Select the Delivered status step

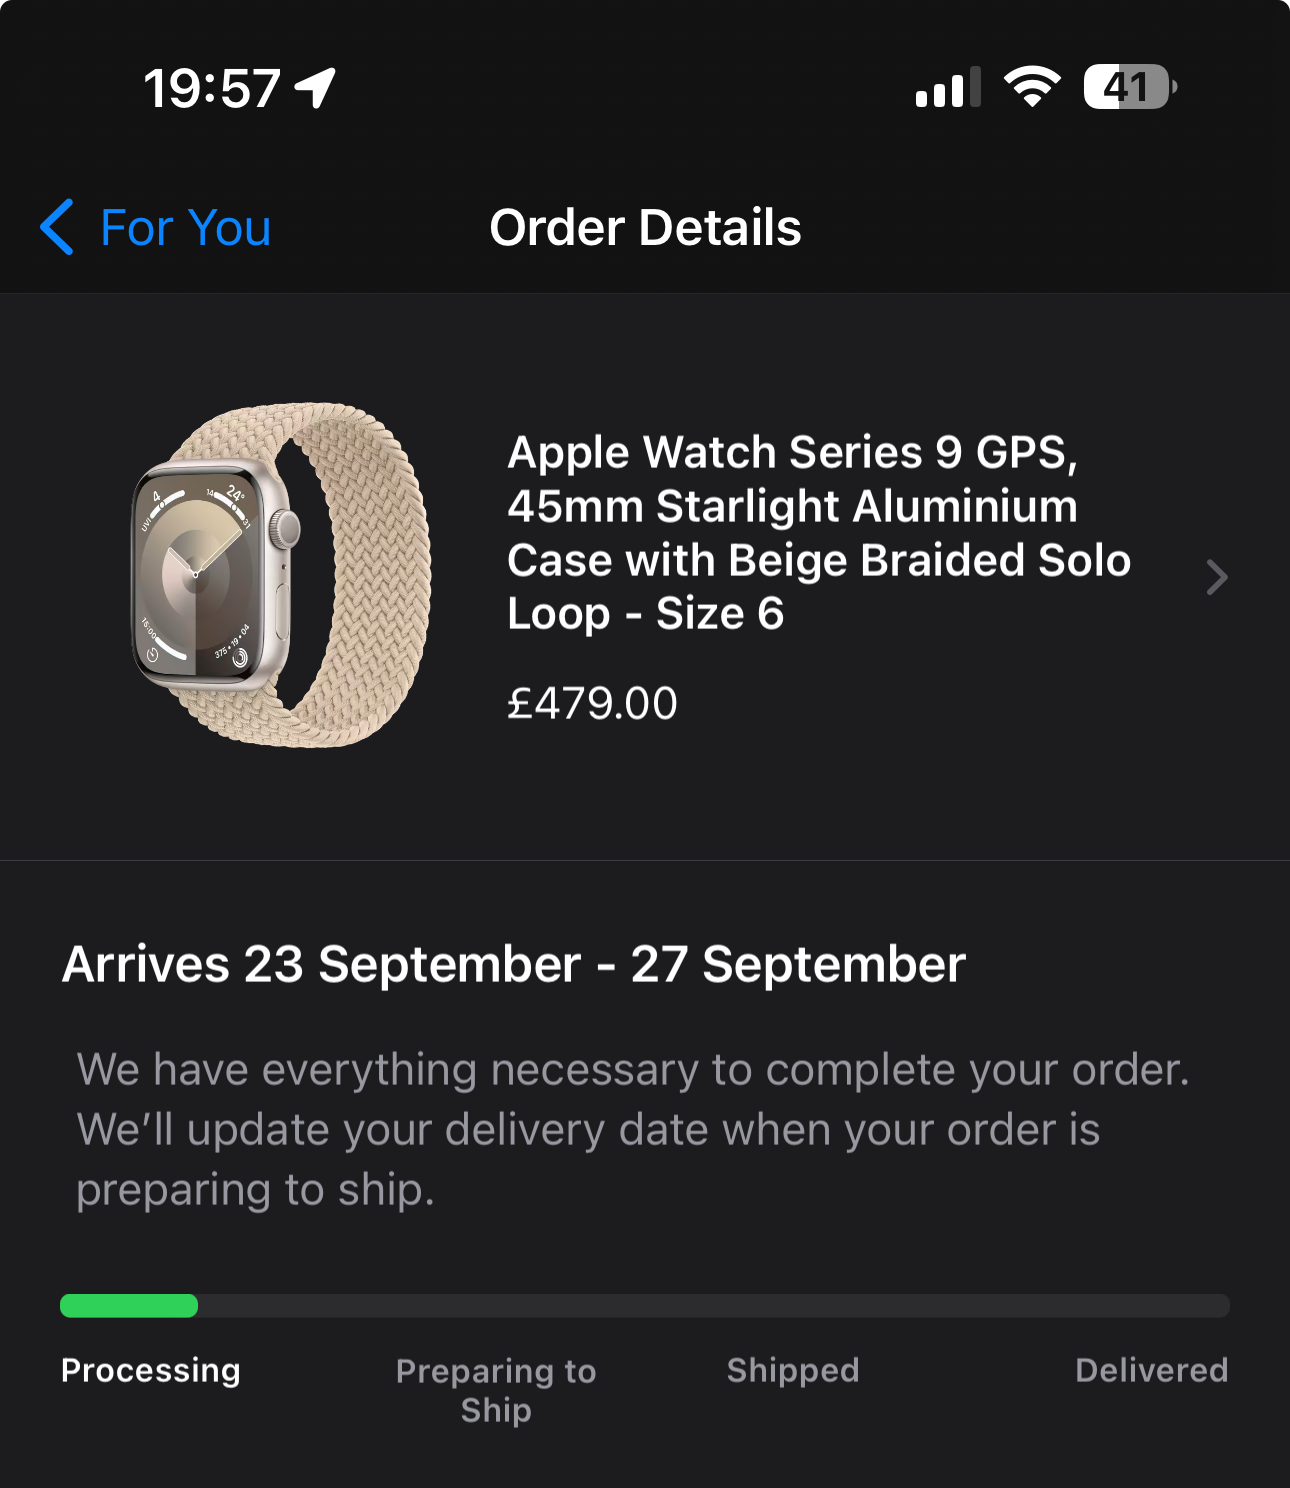pyautogui.click(x=1151, y=1370)
